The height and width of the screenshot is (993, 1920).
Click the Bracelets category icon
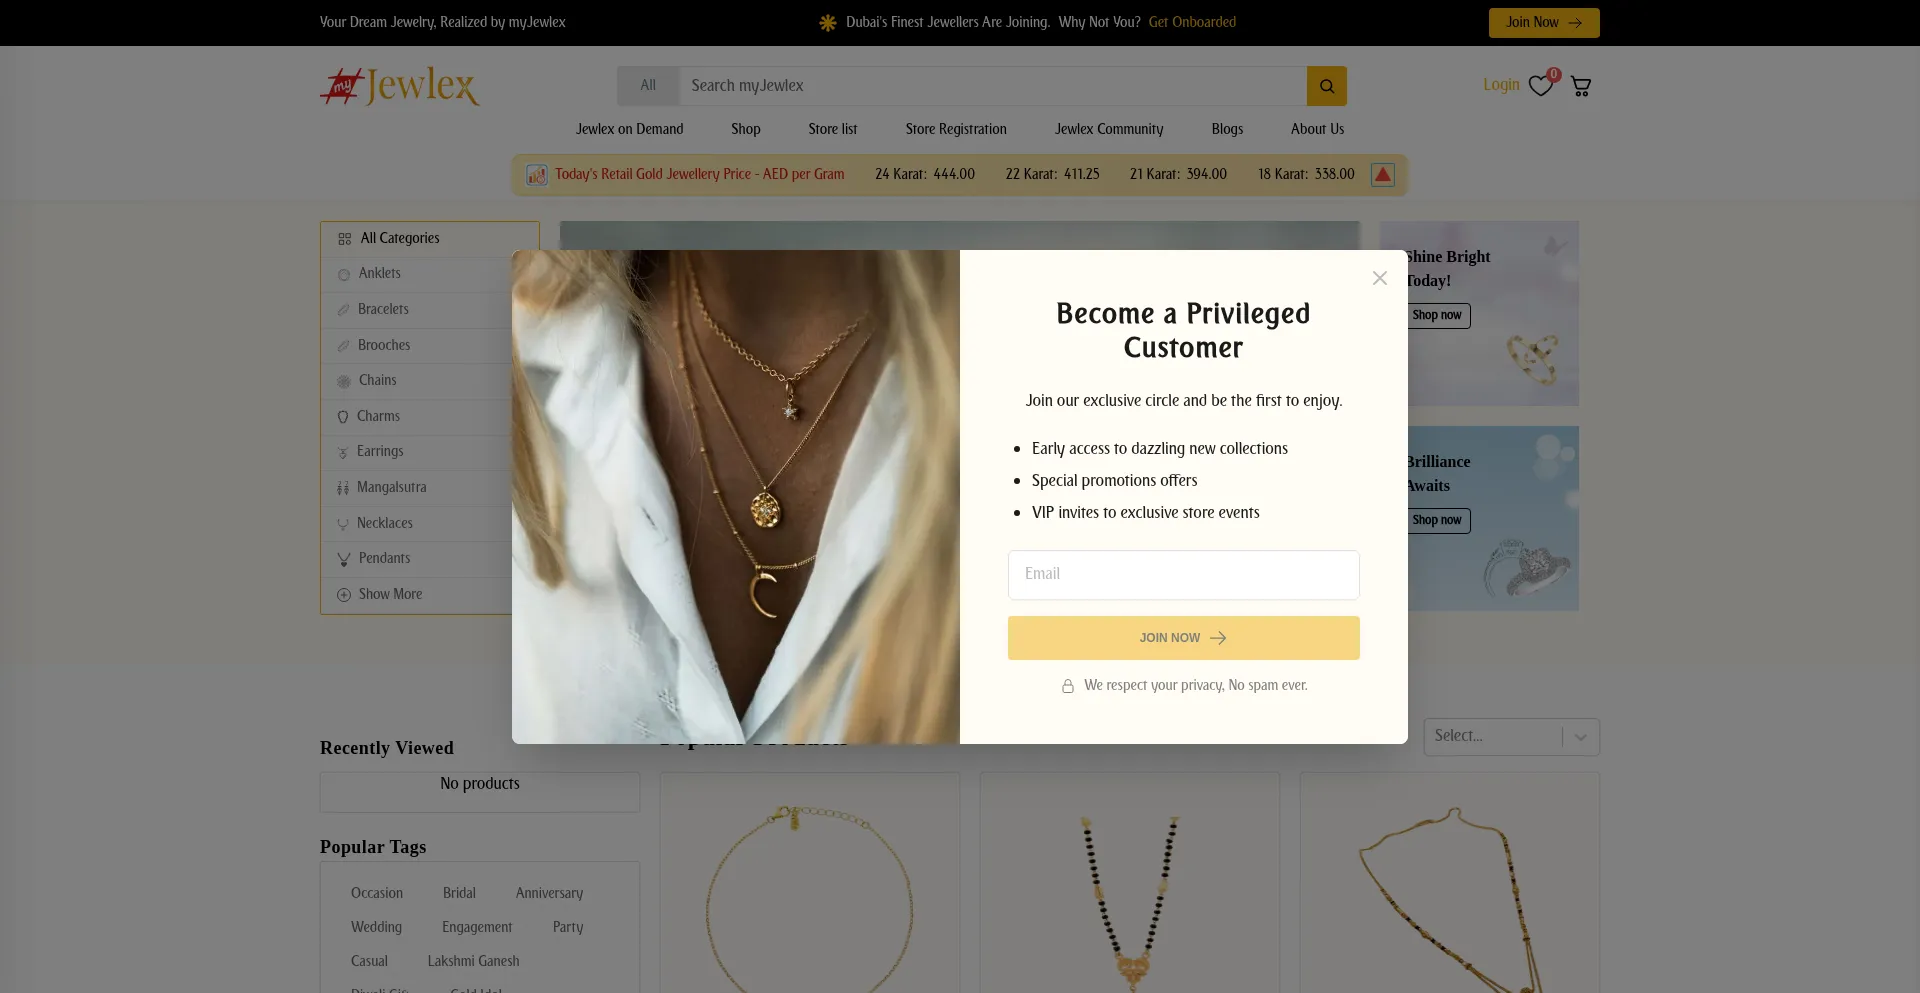344,310
